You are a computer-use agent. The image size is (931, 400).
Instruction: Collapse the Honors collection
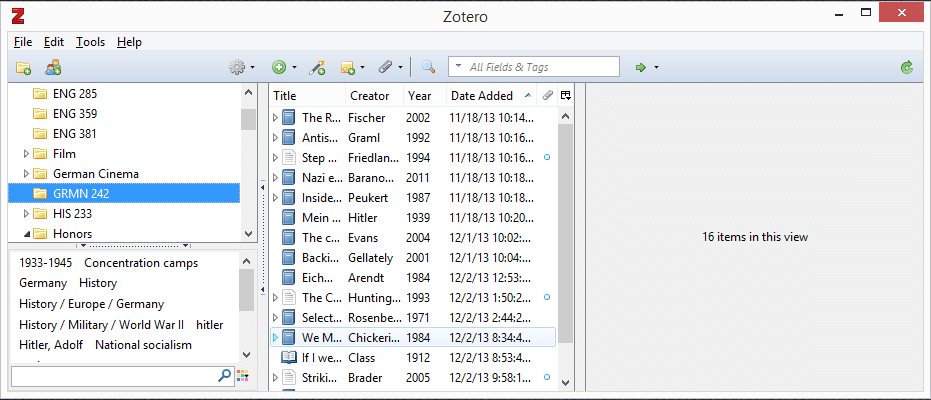[26, 234]
